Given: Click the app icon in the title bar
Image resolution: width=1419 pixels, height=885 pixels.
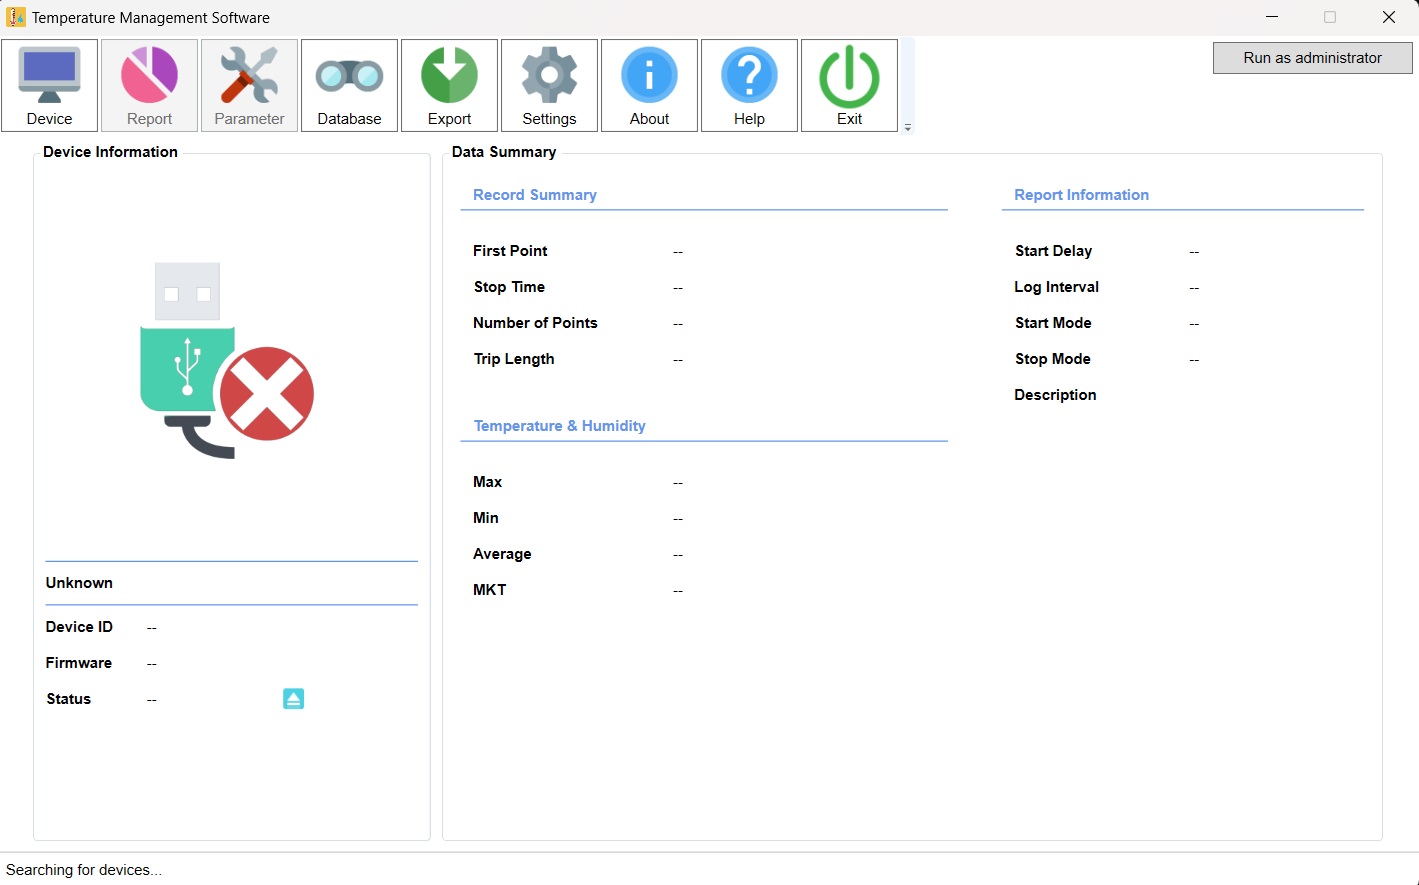Looking at the screenshot, I should pos(16,17).
